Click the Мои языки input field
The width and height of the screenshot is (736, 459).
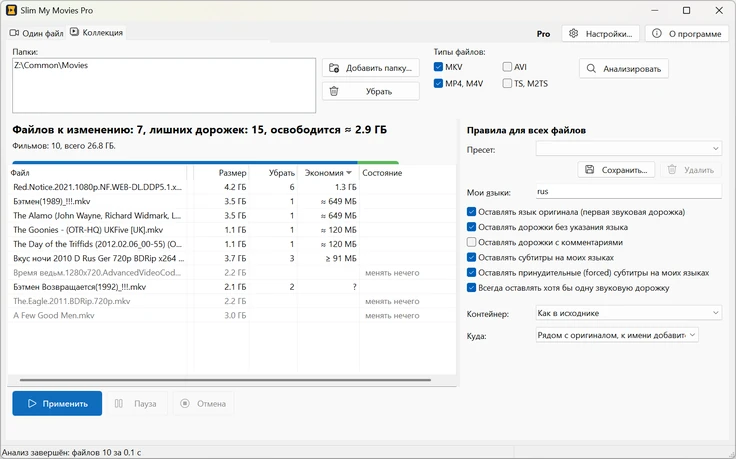[x=629, y=191]
